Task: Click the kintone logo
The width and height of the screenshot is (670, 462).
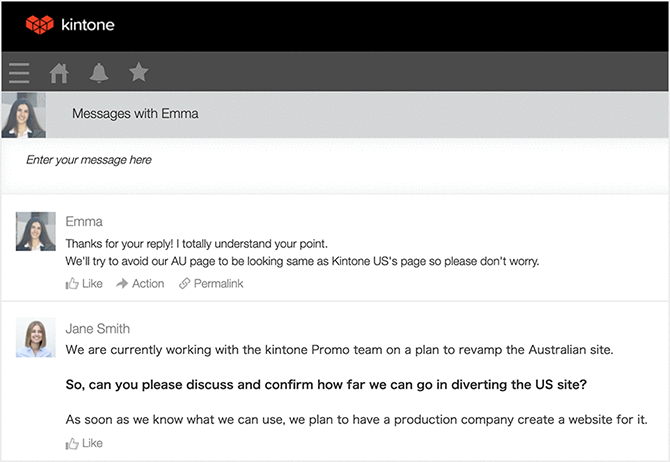Action: pos(70,24)
